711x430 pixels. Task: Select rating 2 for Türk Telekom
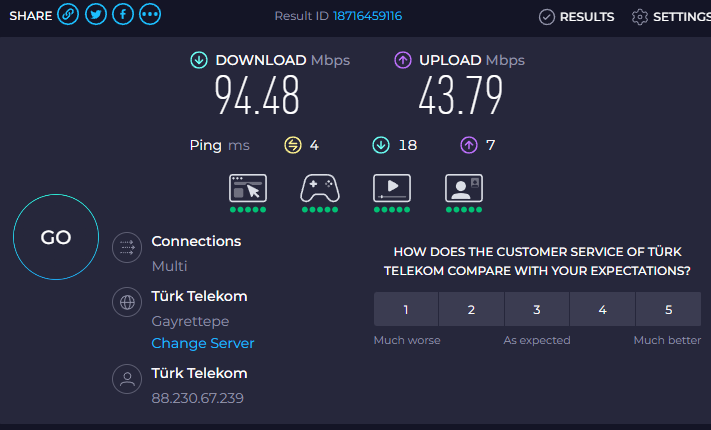point(471,310)
